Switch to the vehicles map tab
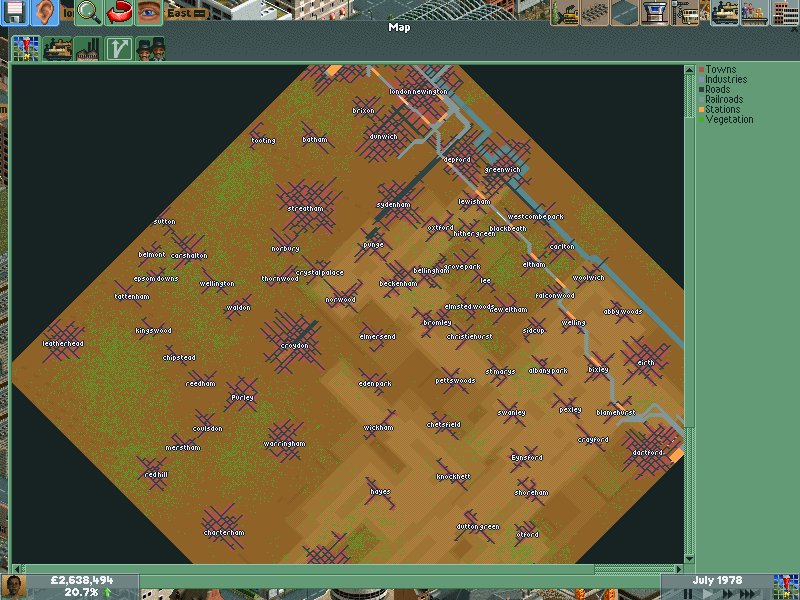The width and height of the screenshot is (800, 600). point(57,49)
